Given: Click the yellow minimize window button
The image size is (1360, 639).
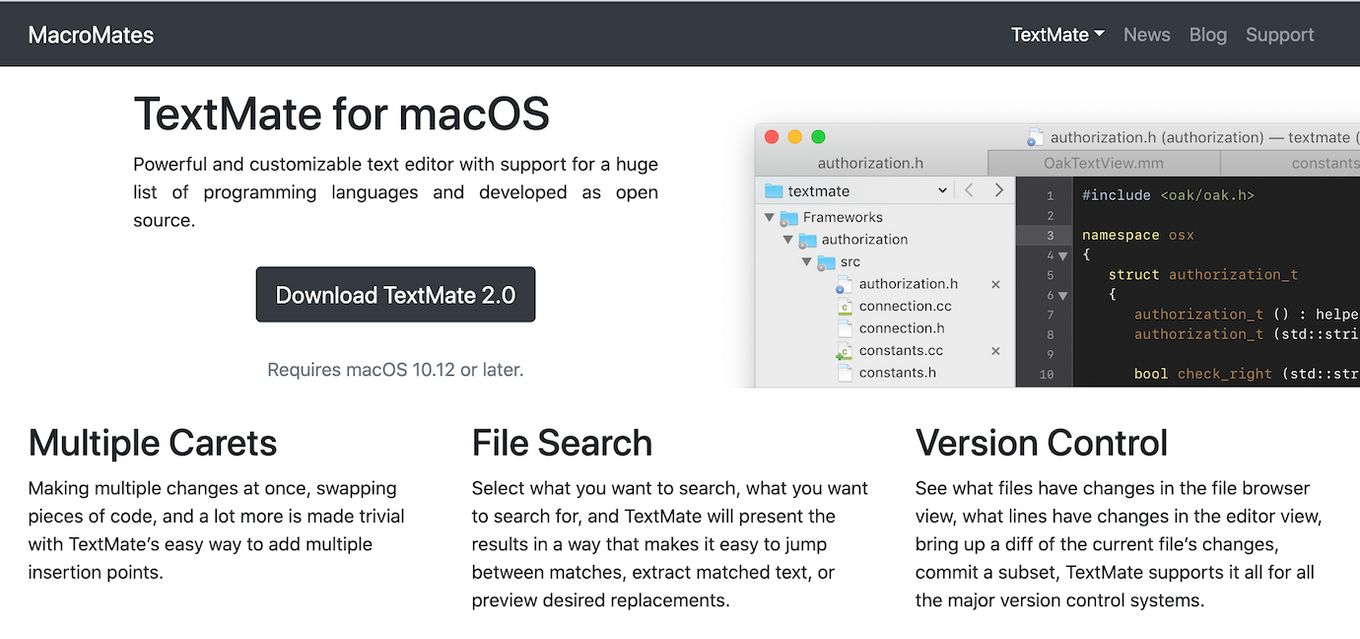Looking at the screenshot, I should point(795,137).
